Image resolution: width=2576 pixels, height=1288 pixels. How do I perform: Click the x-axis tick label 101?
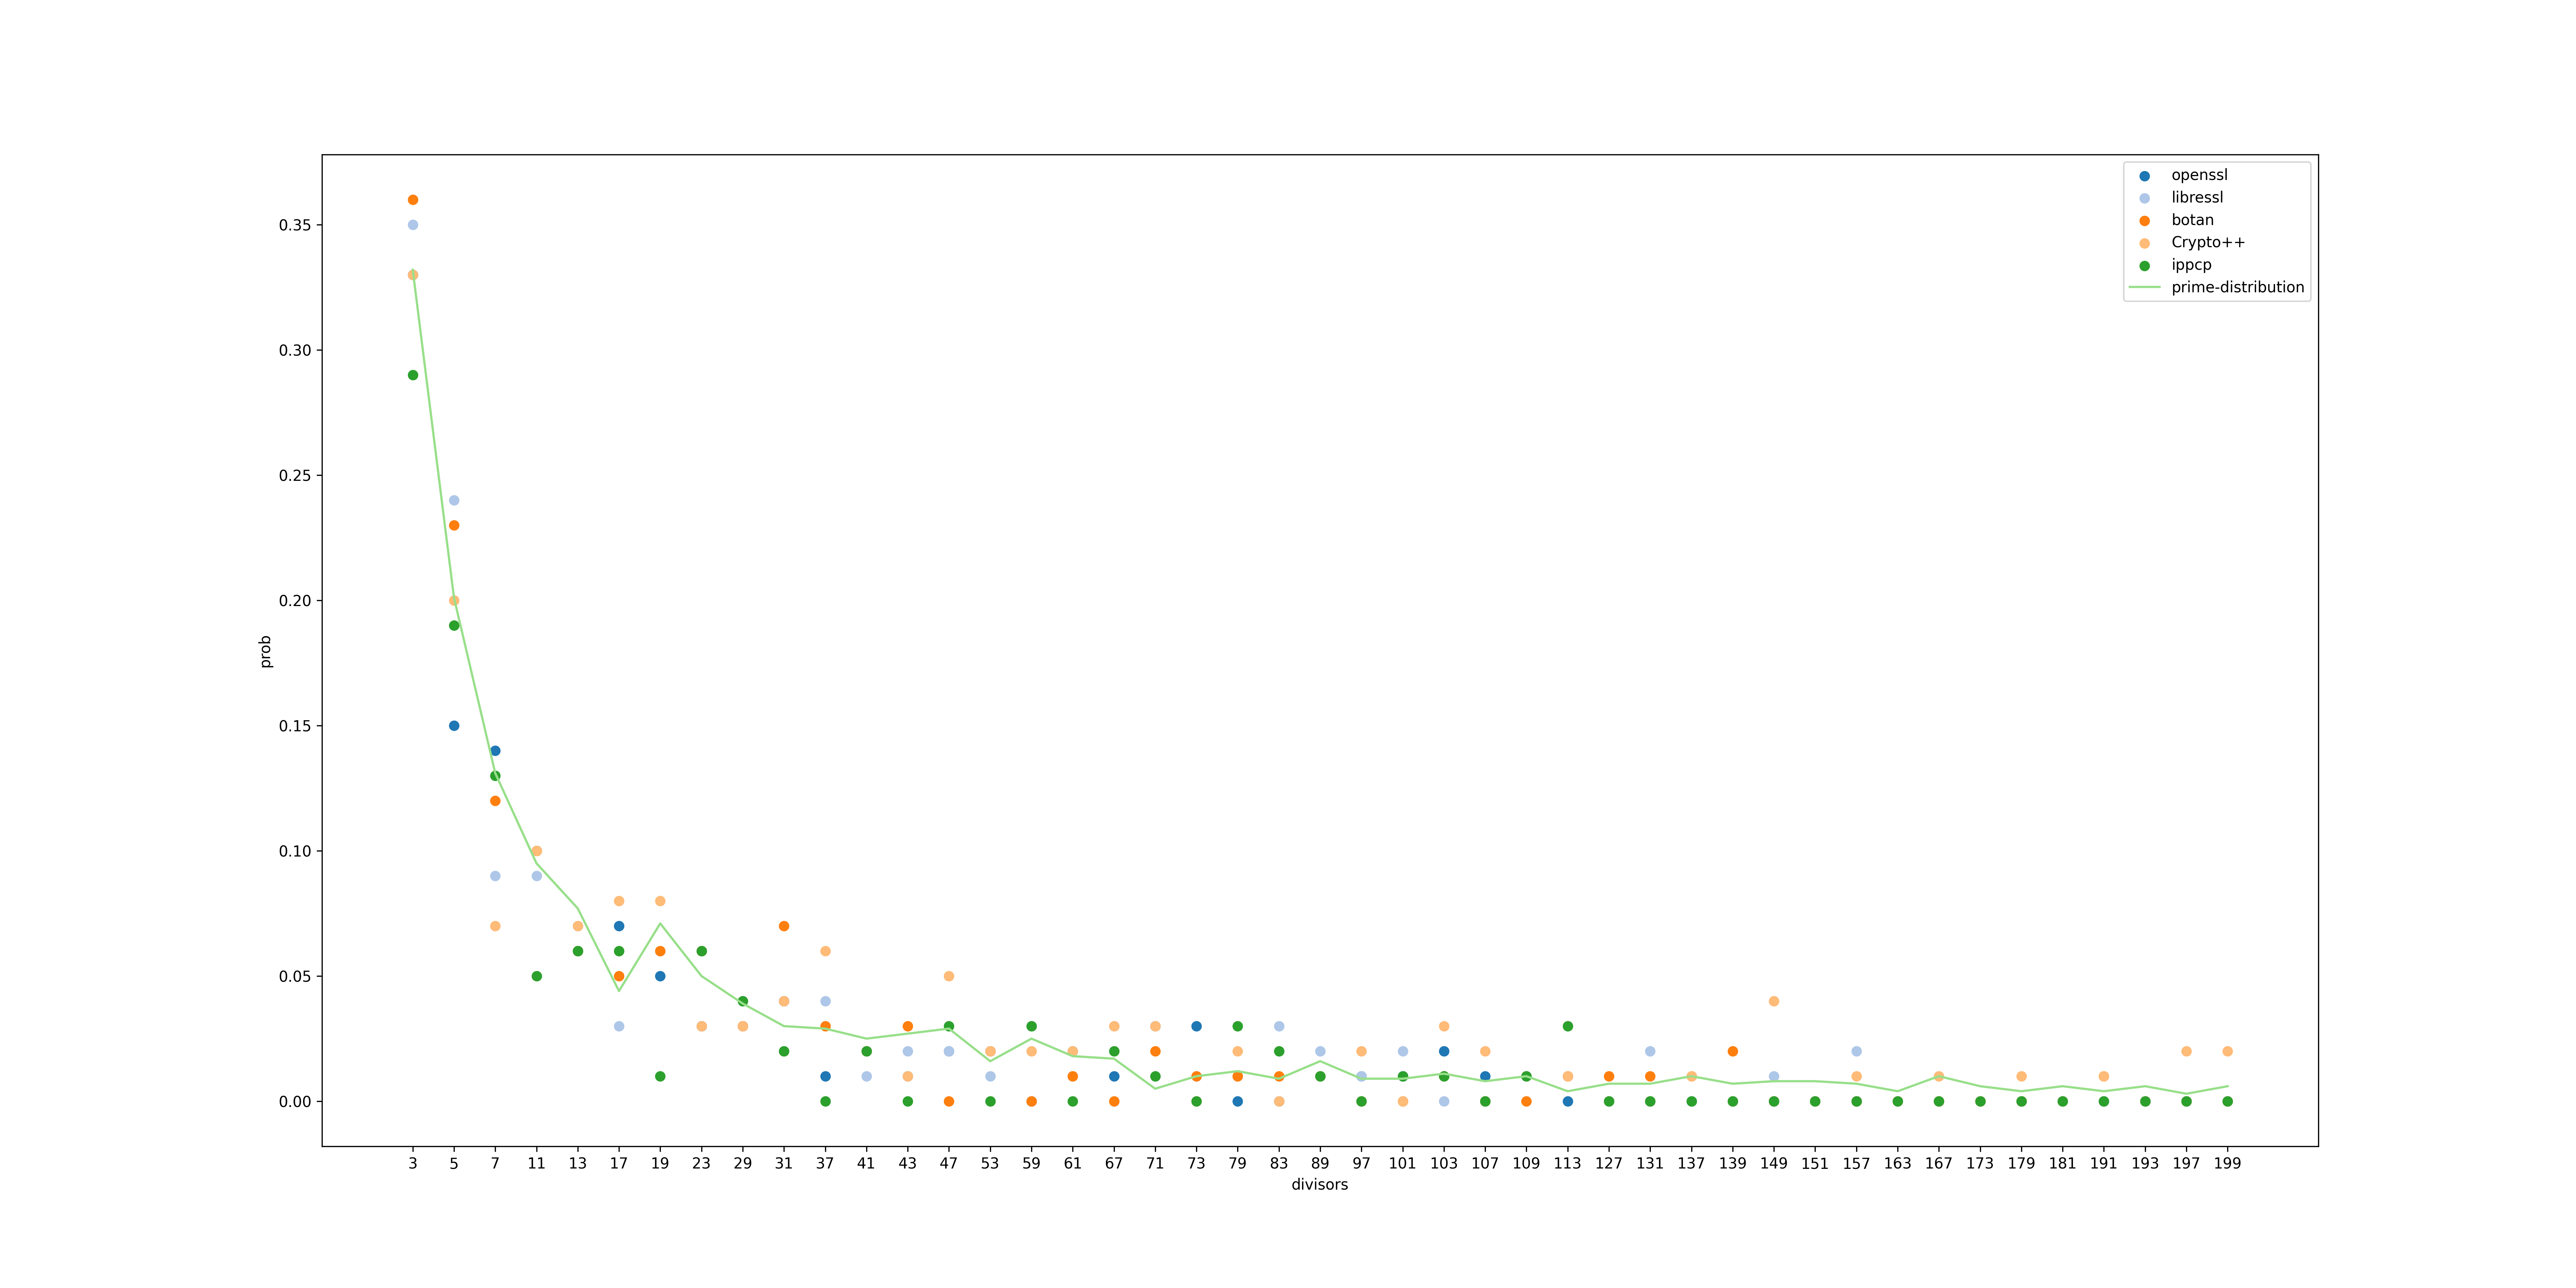[x=1402, y=1164]
